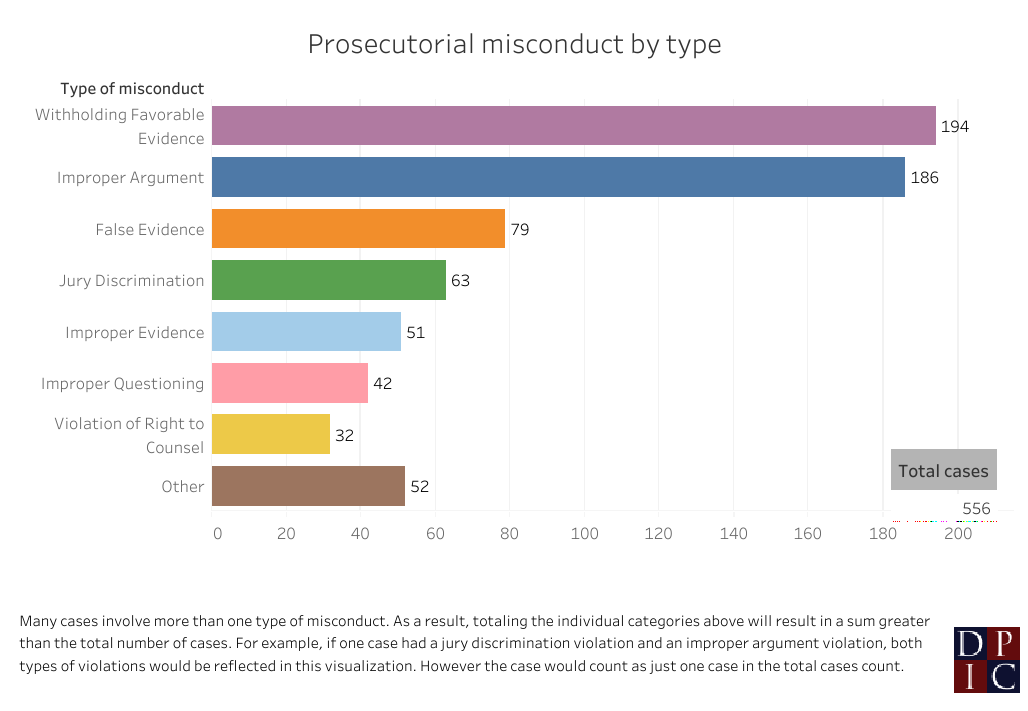1028x711 pixels.
Task: Select the yellow Violation of Right to Counsel bar
Action: (271, 435)
